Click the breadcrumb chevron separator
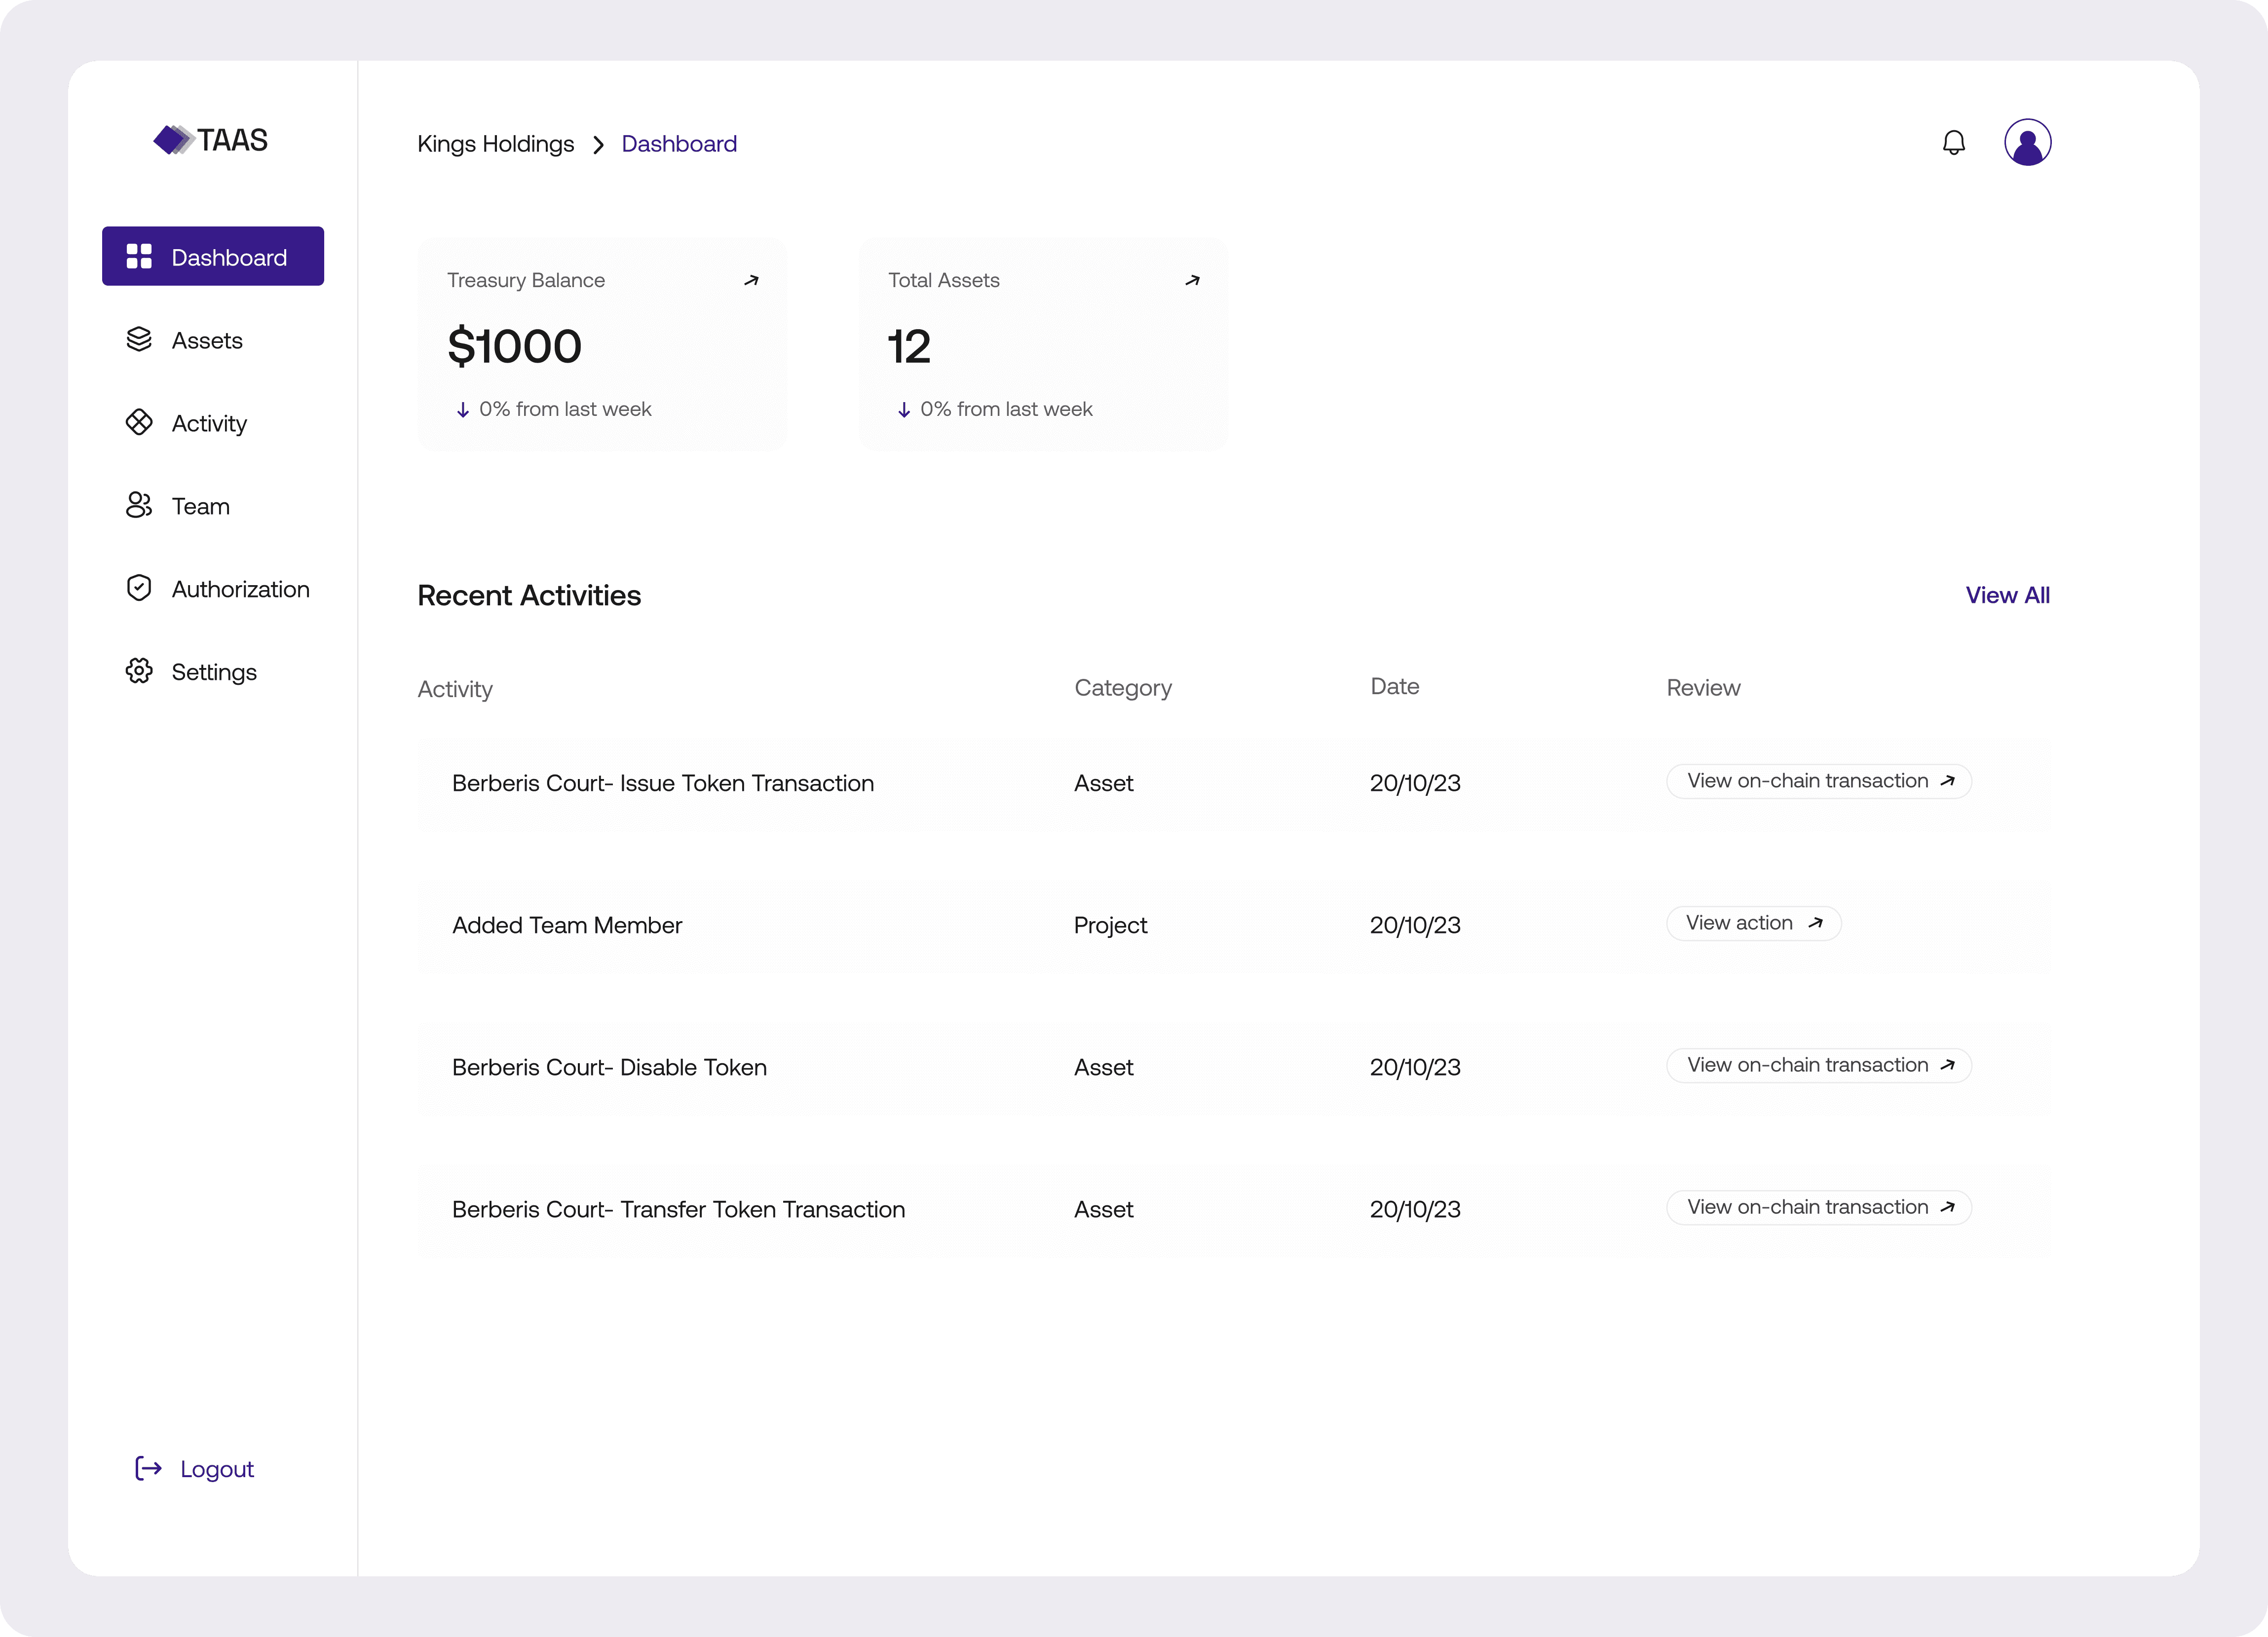 pos(598,145)
